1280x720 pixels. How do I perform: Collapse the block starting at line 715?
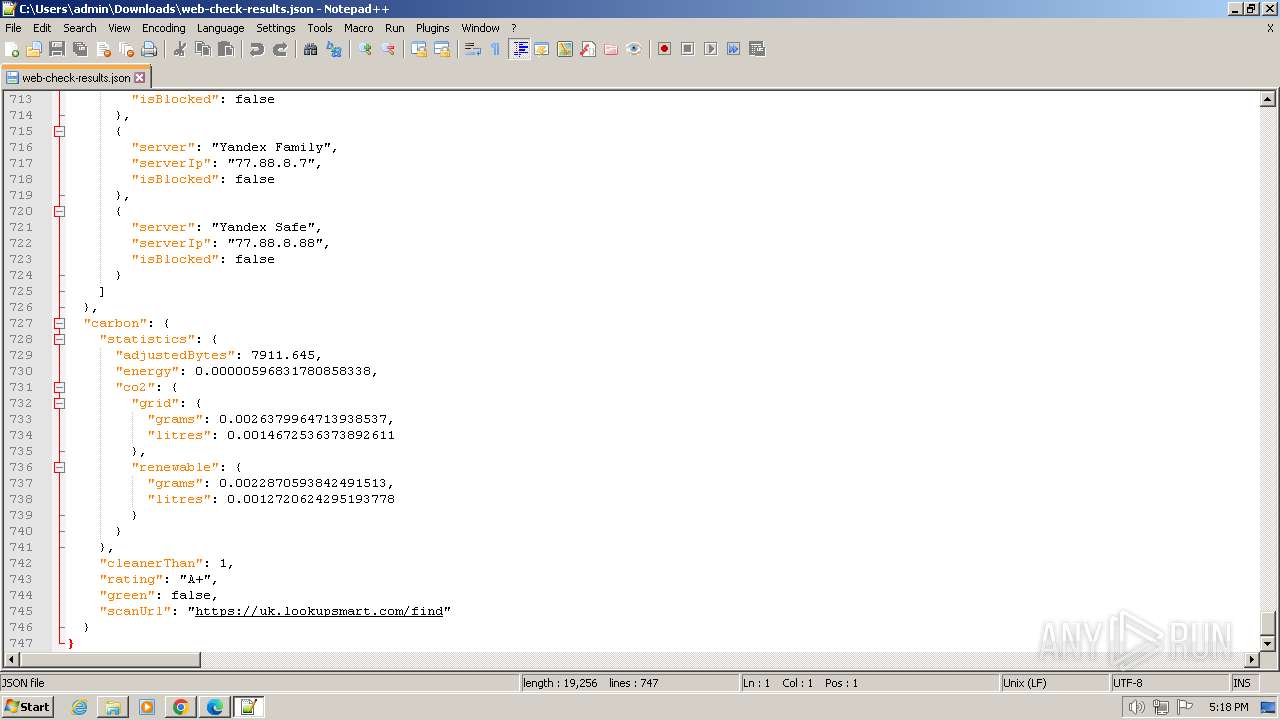click(60, 131)
